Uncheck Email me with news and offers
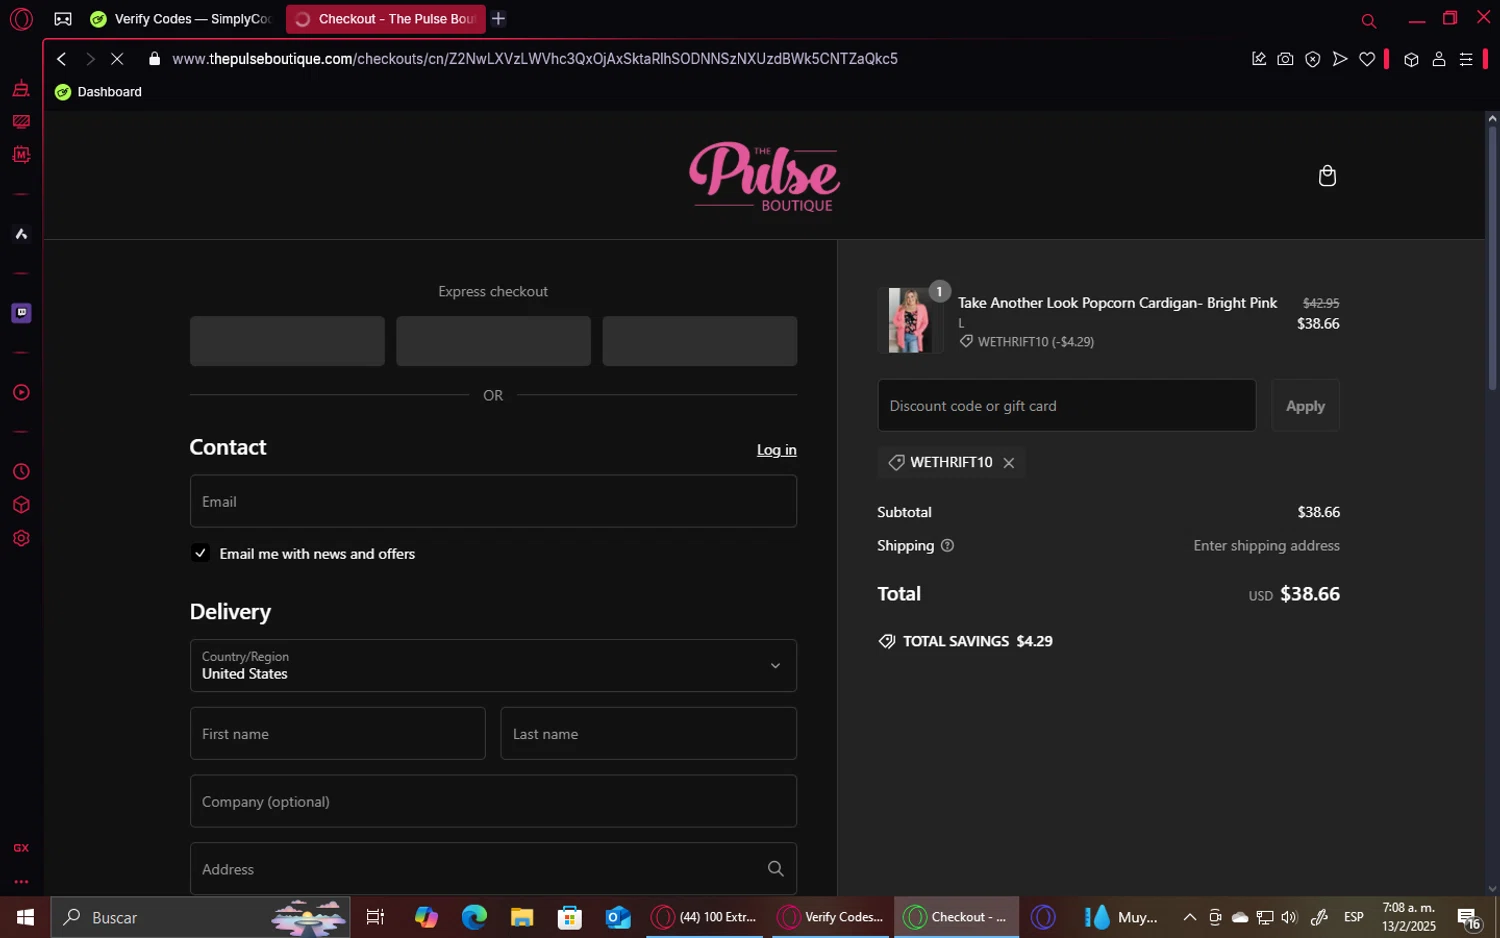The width and height of the screenshot is (1500, 938). [x=201, y=553]
